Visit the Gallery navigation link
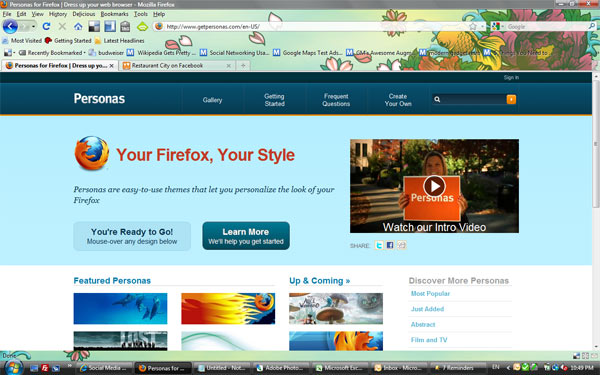600x375 pixels. pyautogui.click(x=212, y=100)
